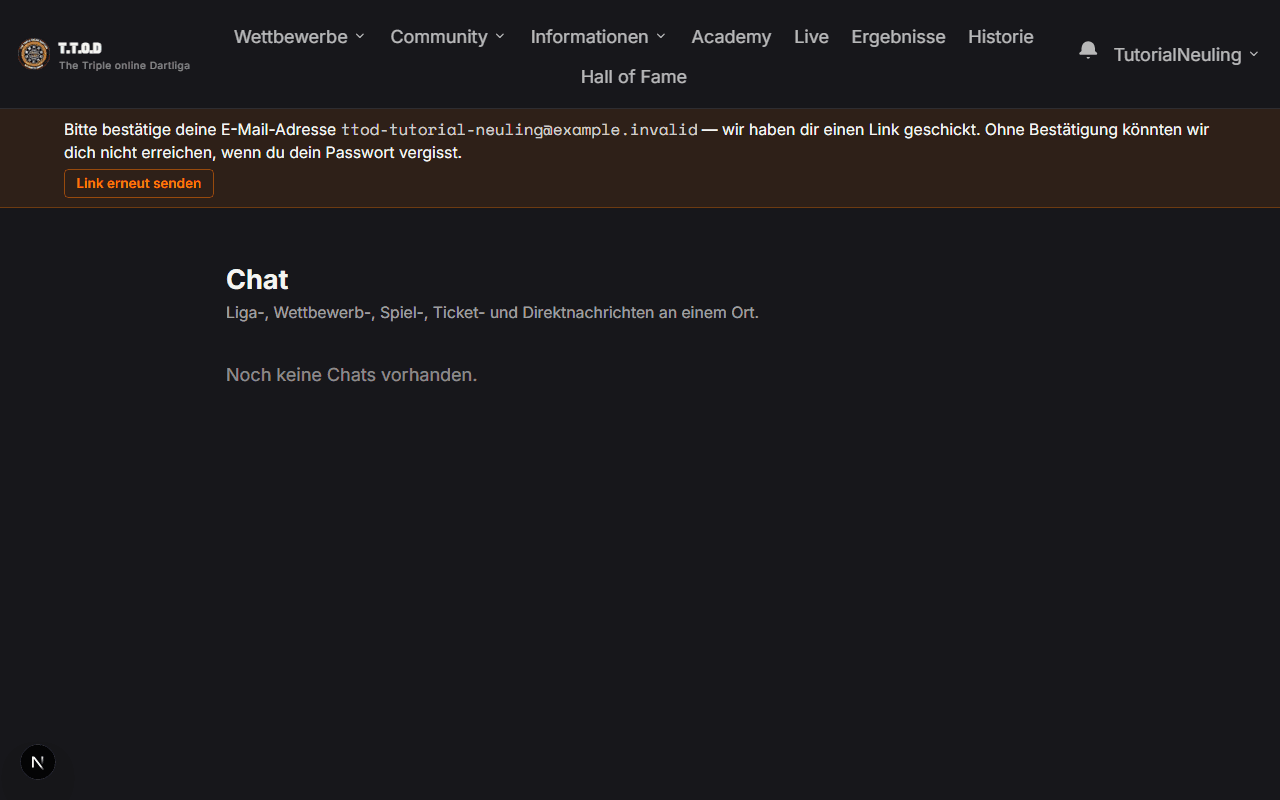Screen dimensions: 1280x800
Task: Open the Live page
Action: [x=811, y=37]
